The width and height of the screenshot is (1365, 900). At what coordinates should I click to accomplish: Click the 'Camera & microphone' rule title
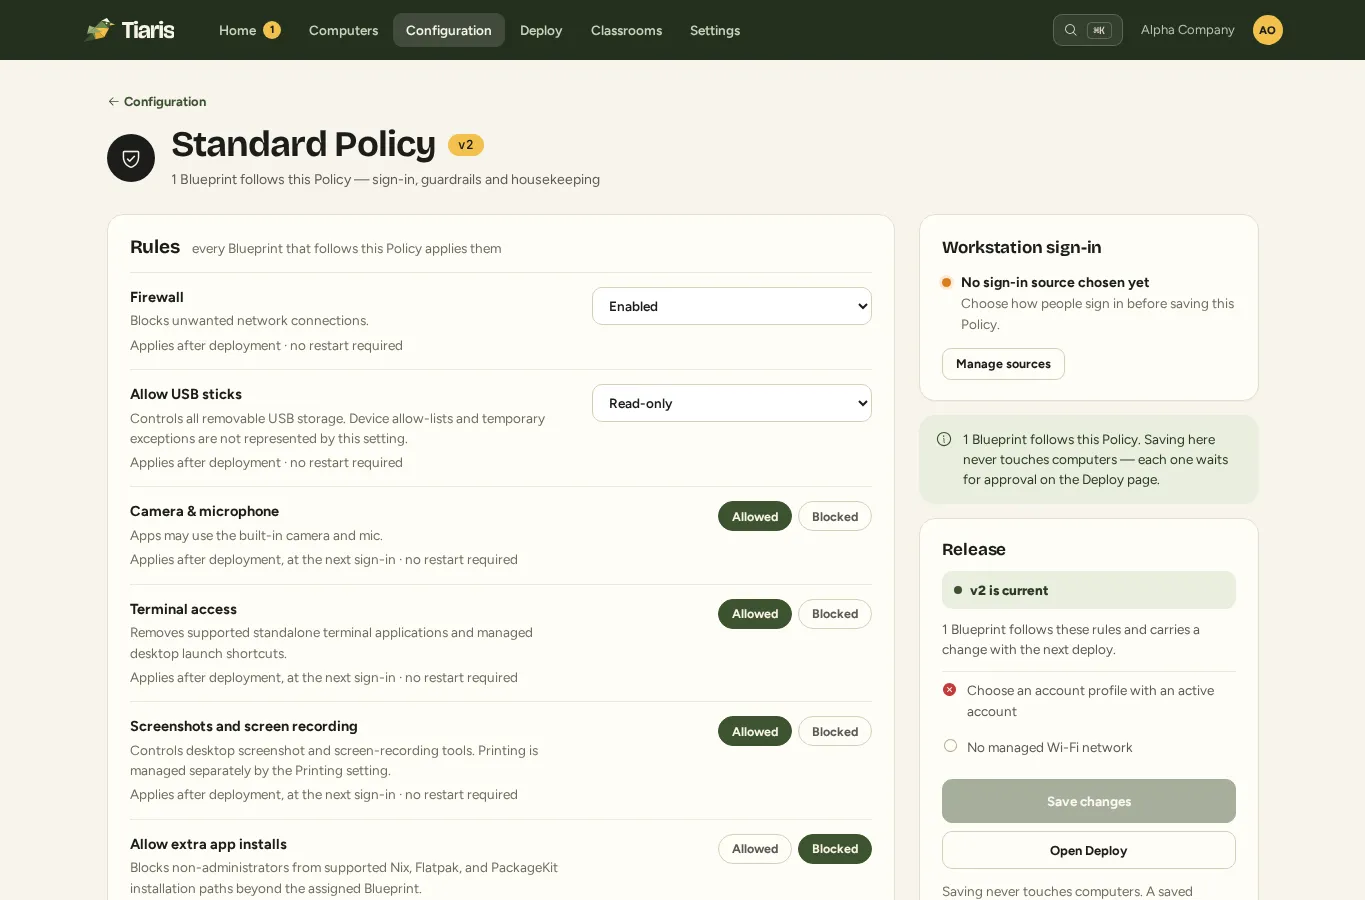click(x=204, y=511)
